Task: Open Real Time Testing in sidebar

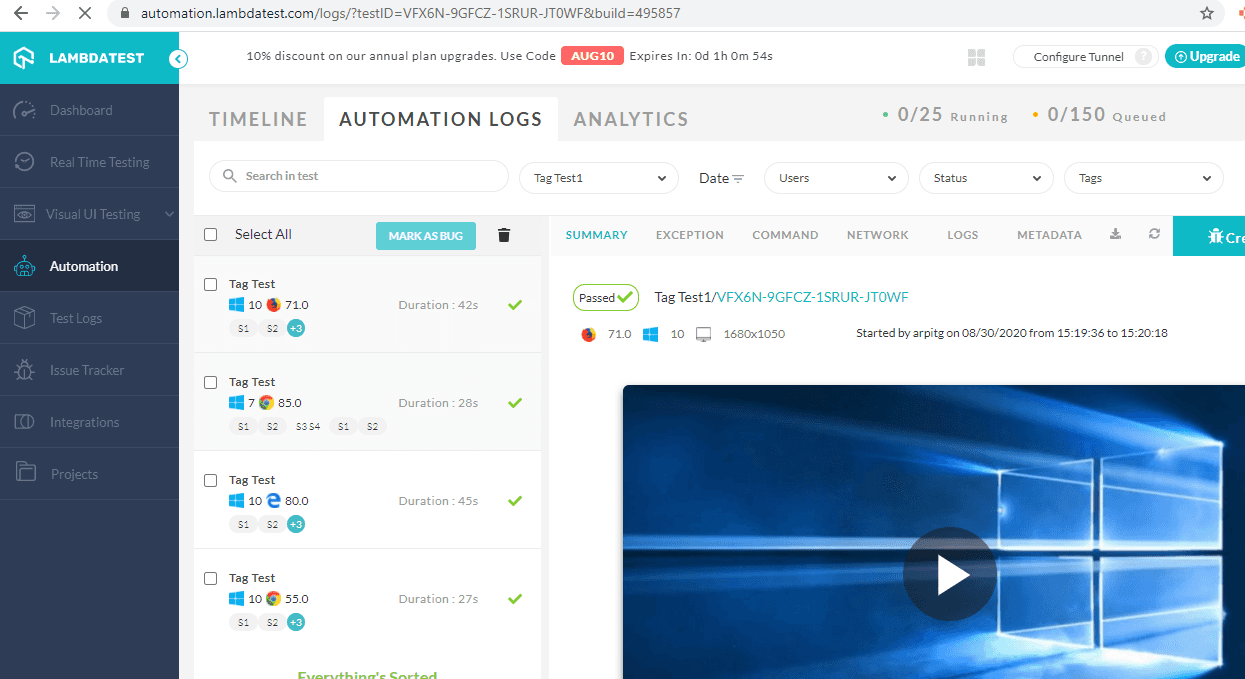Action: click(99, 162)
